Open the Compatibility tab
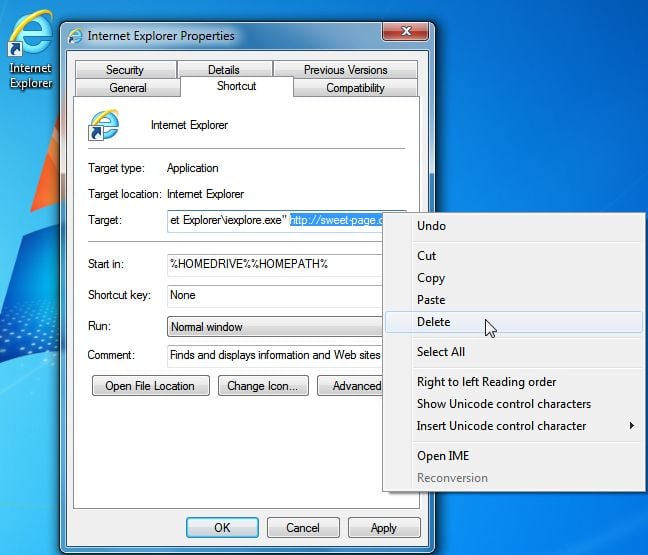The height and width of the screenshot is (555, 648). [x=355, y=88]
